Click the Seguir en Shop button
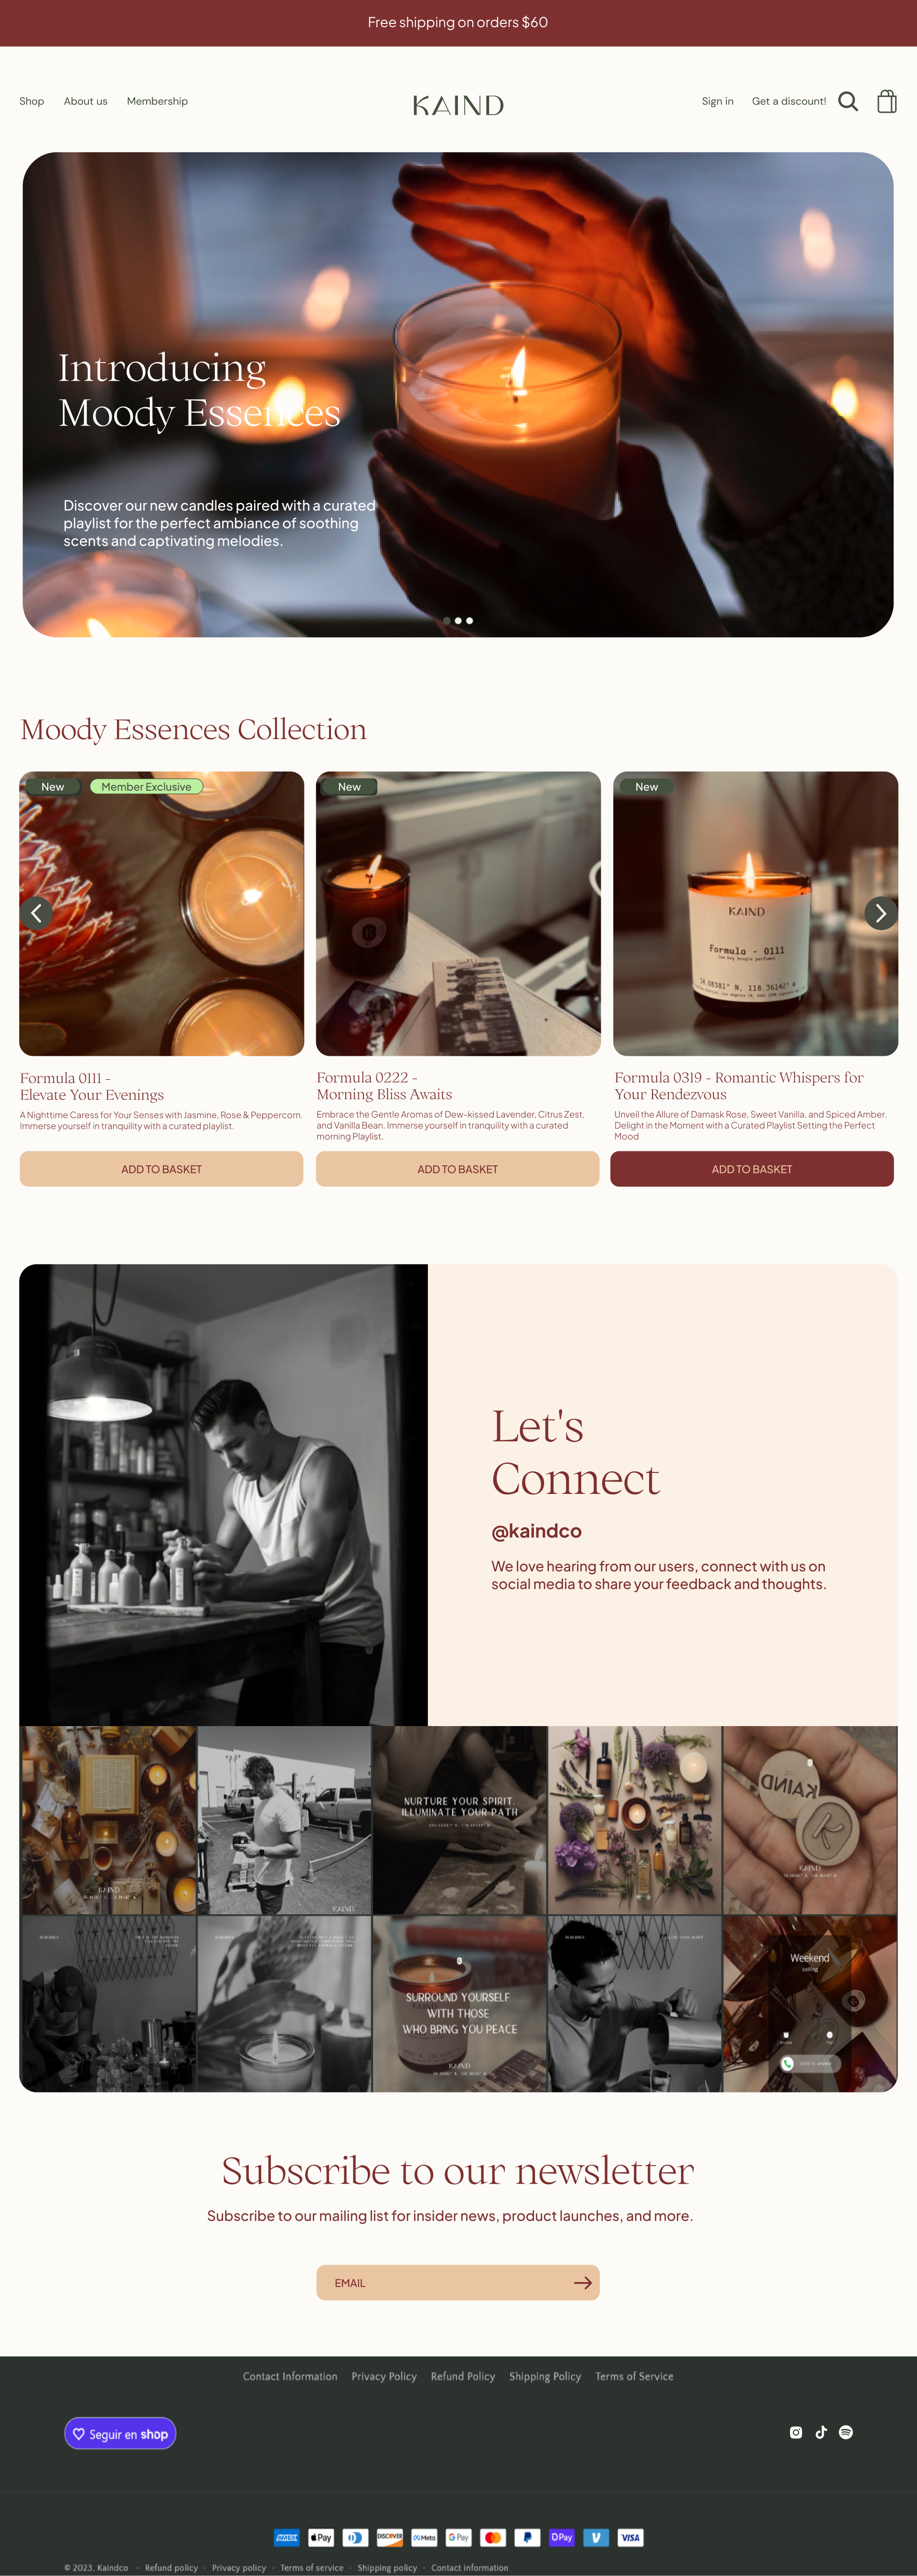Screen dimensions: 917x2576 120,2434
